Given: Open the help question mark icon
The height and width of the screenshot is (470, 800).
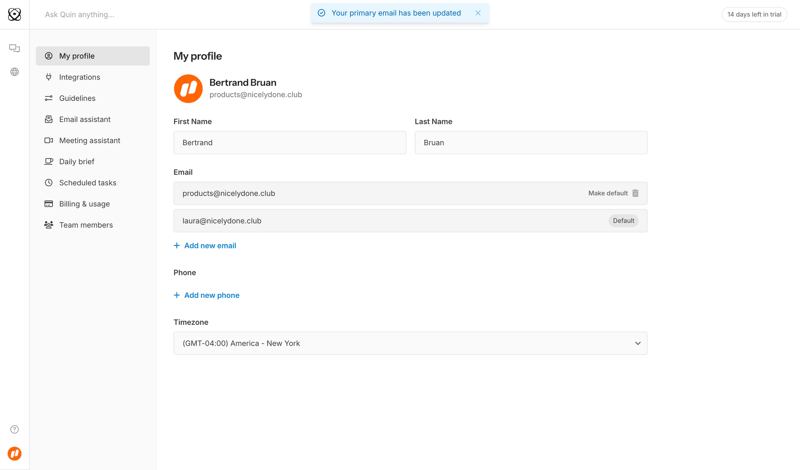Looking at the screenshot, I should (x=14, y=429).
